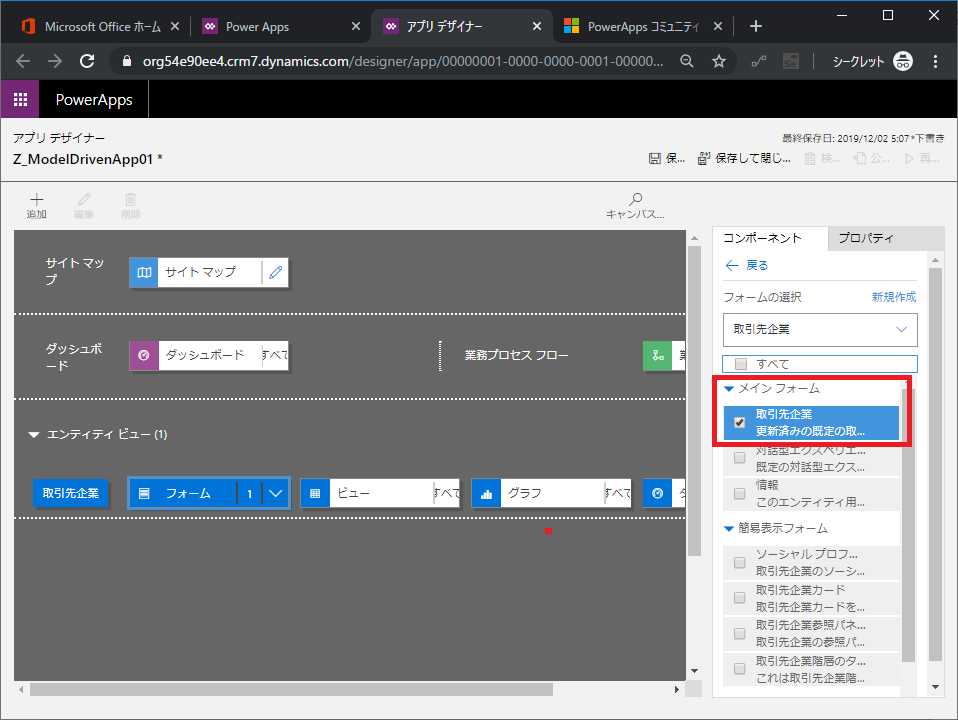The image size is (958, 720).
Task: Toggle the 'すべて' all forms checkbox
Action: pos(741,364)
